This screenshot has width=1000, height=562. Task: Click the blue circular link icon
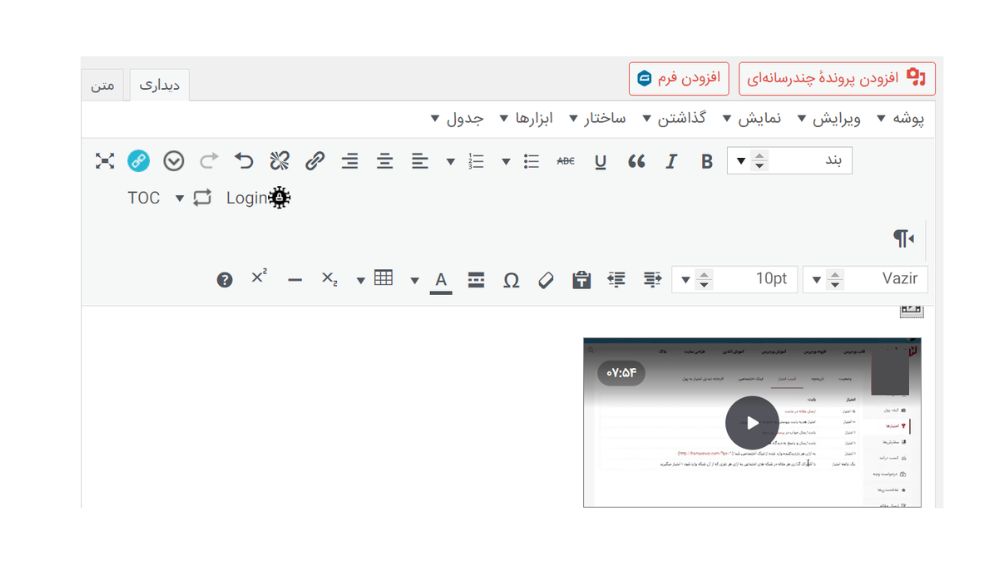[138, 161]
